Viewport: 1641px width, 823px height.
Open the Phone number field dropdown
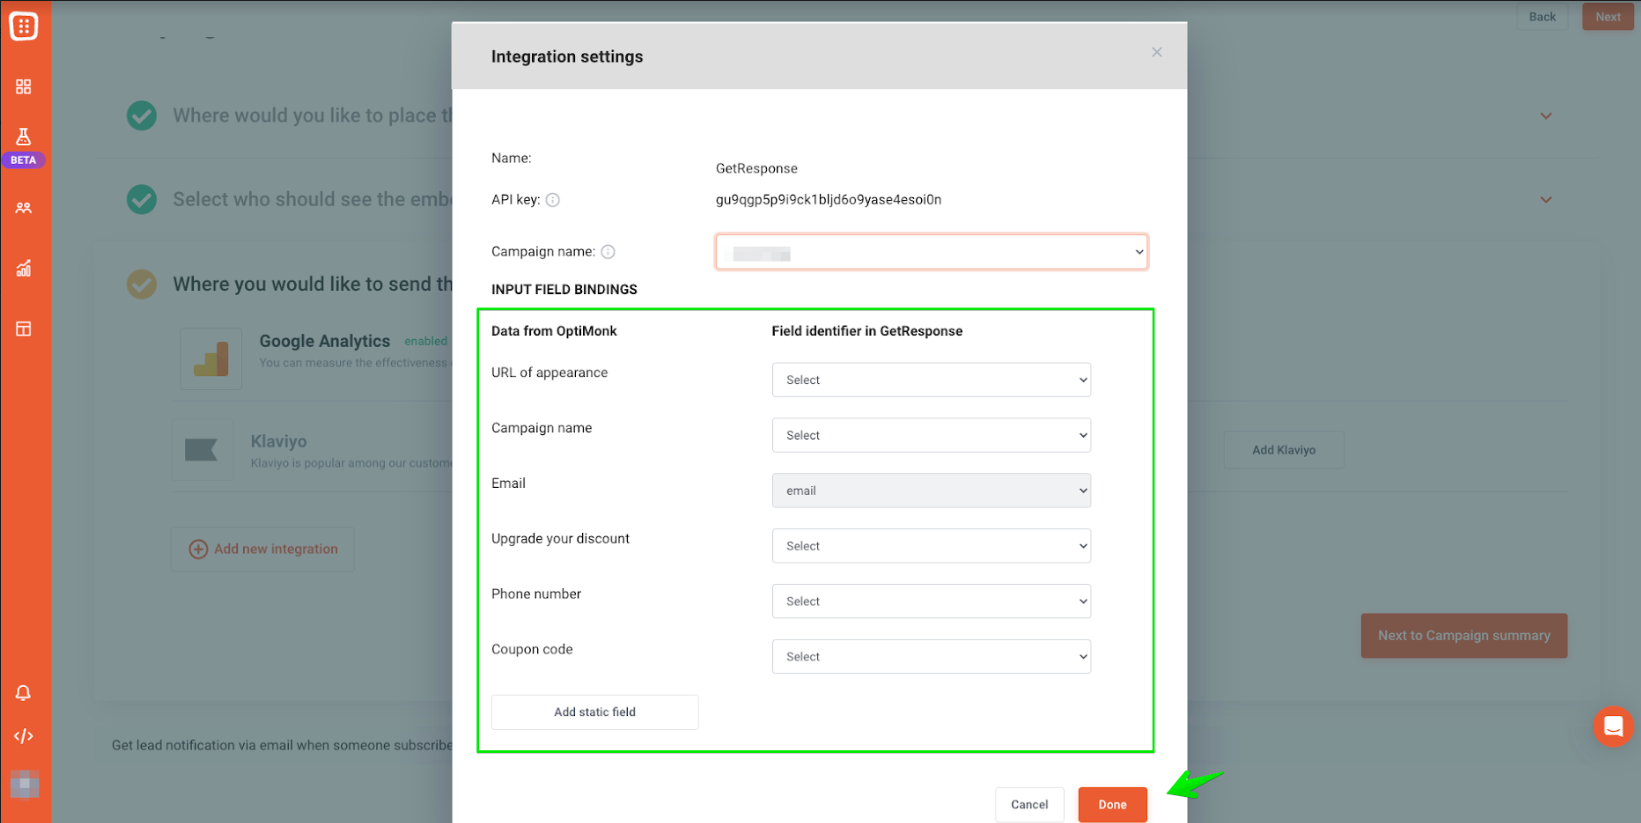pos(931,601)
